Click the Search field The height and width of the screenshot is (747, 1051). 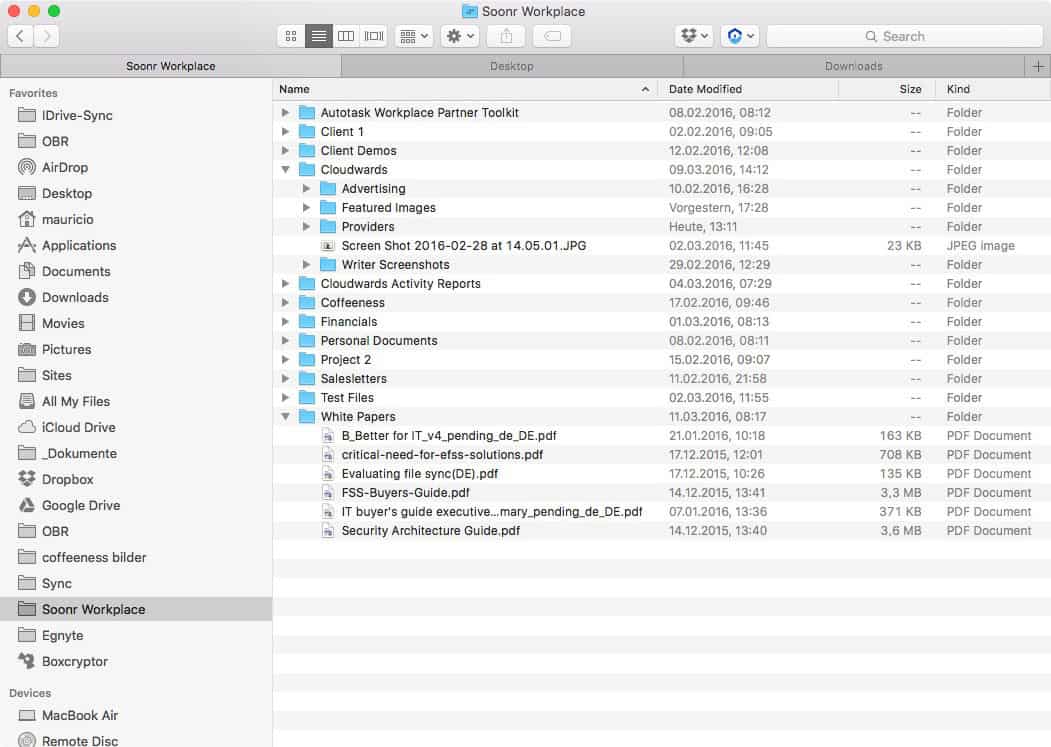pyautogui.click(x=904, y=36)
